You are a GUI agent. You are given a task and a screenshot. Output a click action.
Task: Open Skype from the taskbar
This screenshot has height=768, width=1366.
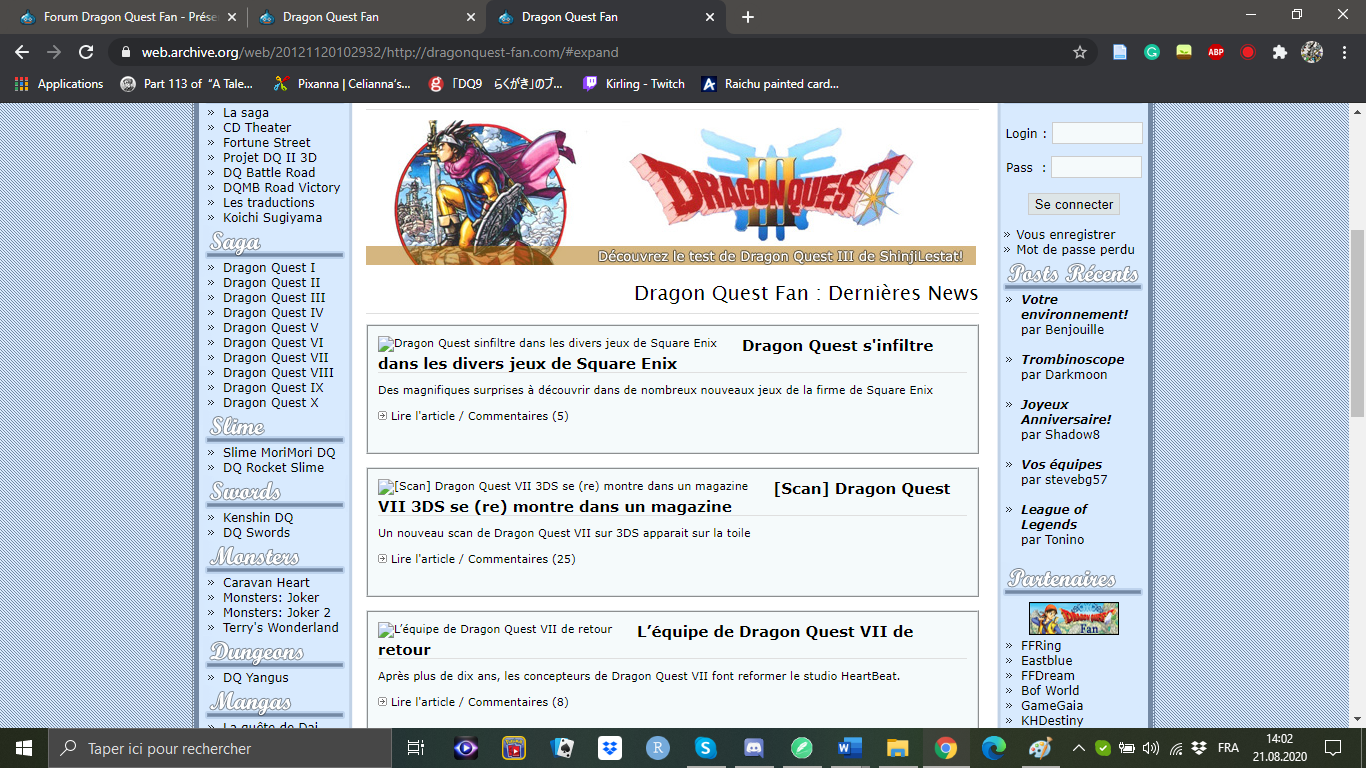pos(705,748)
